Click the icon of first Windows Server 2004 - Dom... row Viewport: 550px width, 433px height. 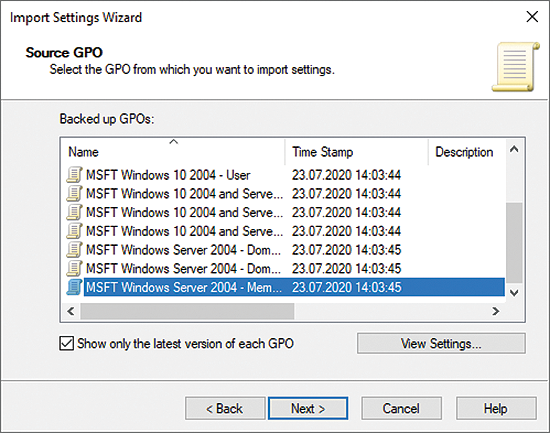tap(74, 249)
